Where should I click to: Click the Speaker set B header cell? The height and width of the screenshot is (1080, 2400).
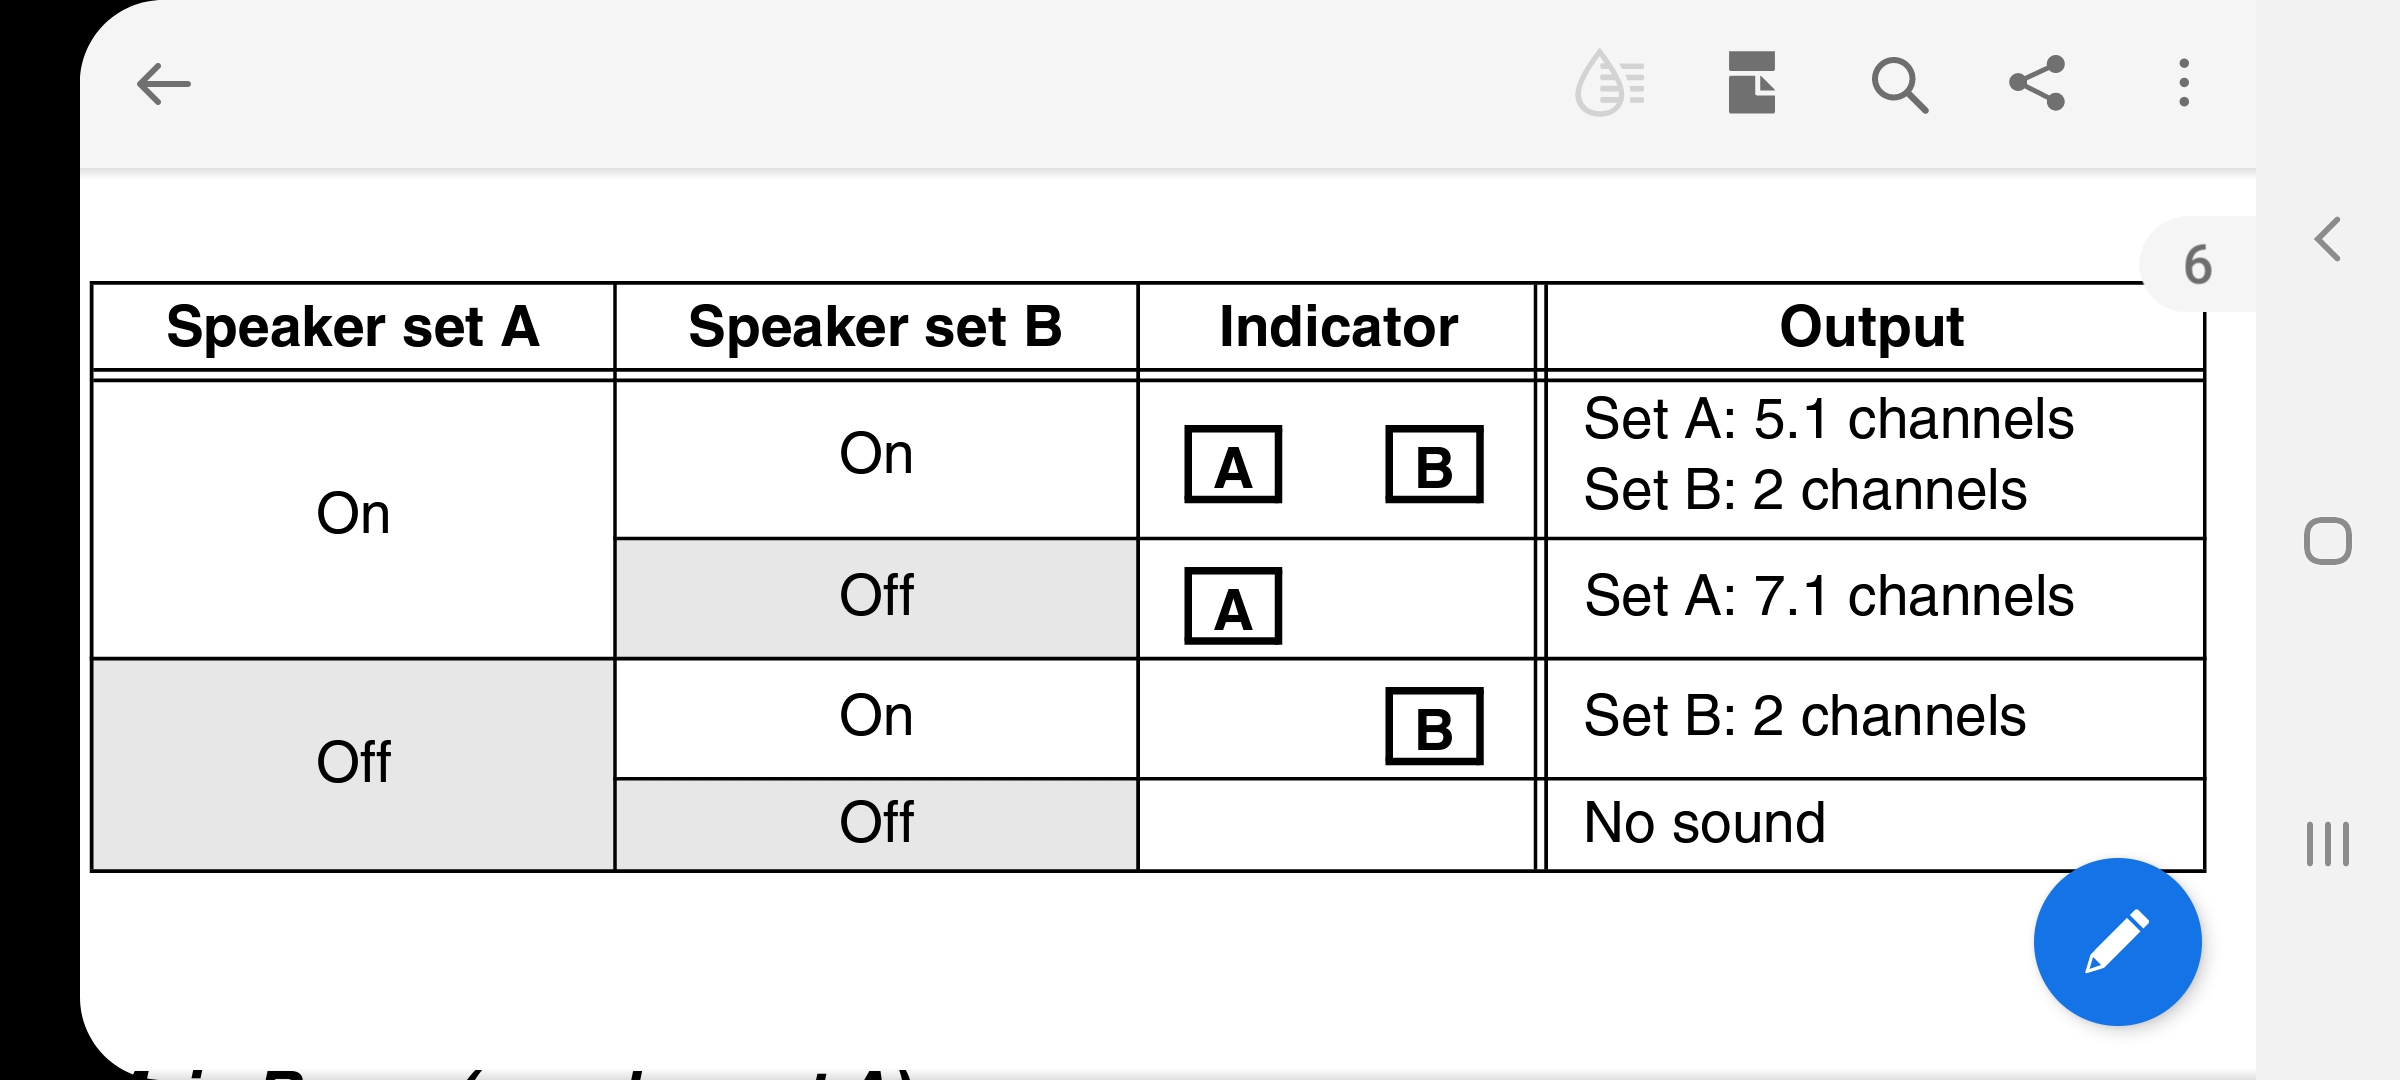tap(876, 327)
